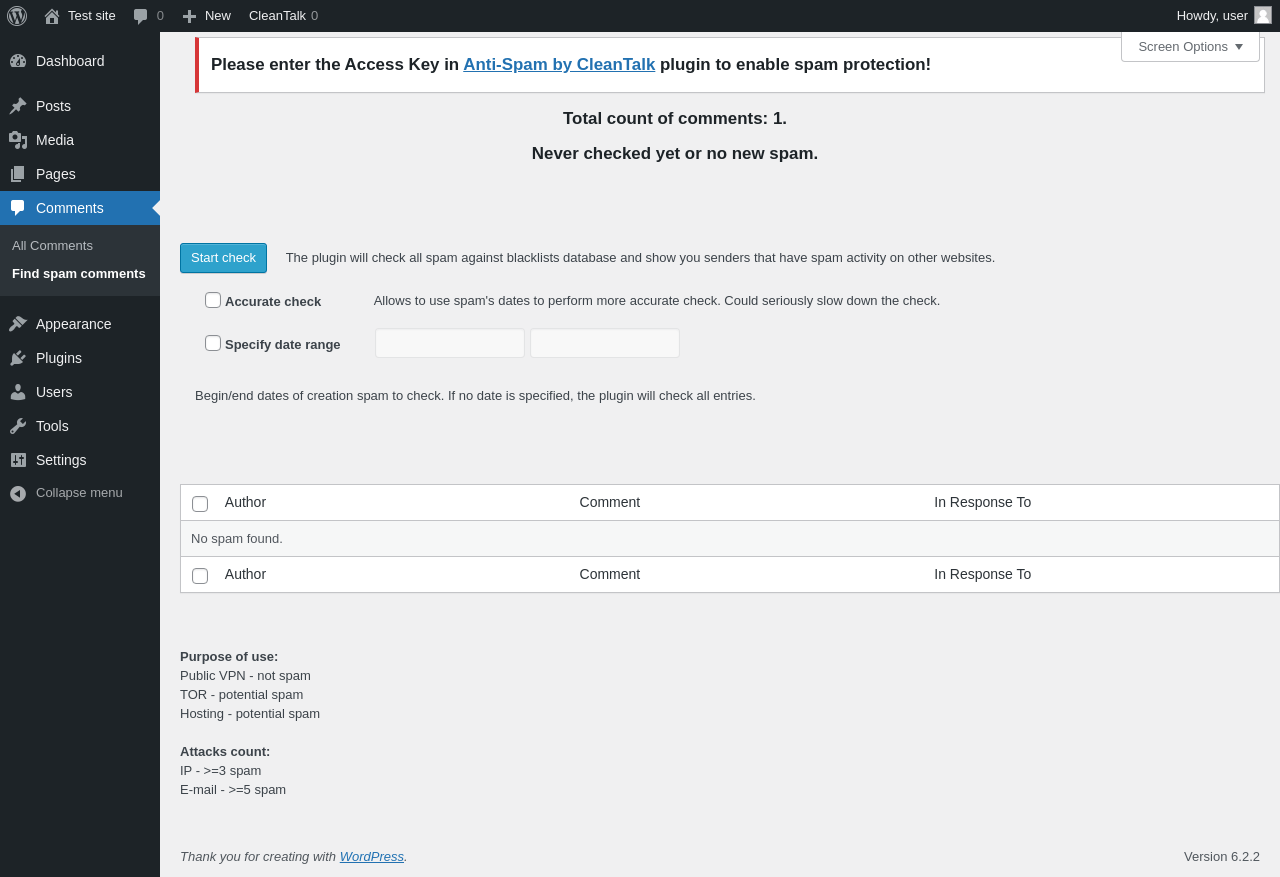Click the plus New icon
The width and height of the screenshot is (1280, 877).
pyautogui.click(x=189, y=16)
